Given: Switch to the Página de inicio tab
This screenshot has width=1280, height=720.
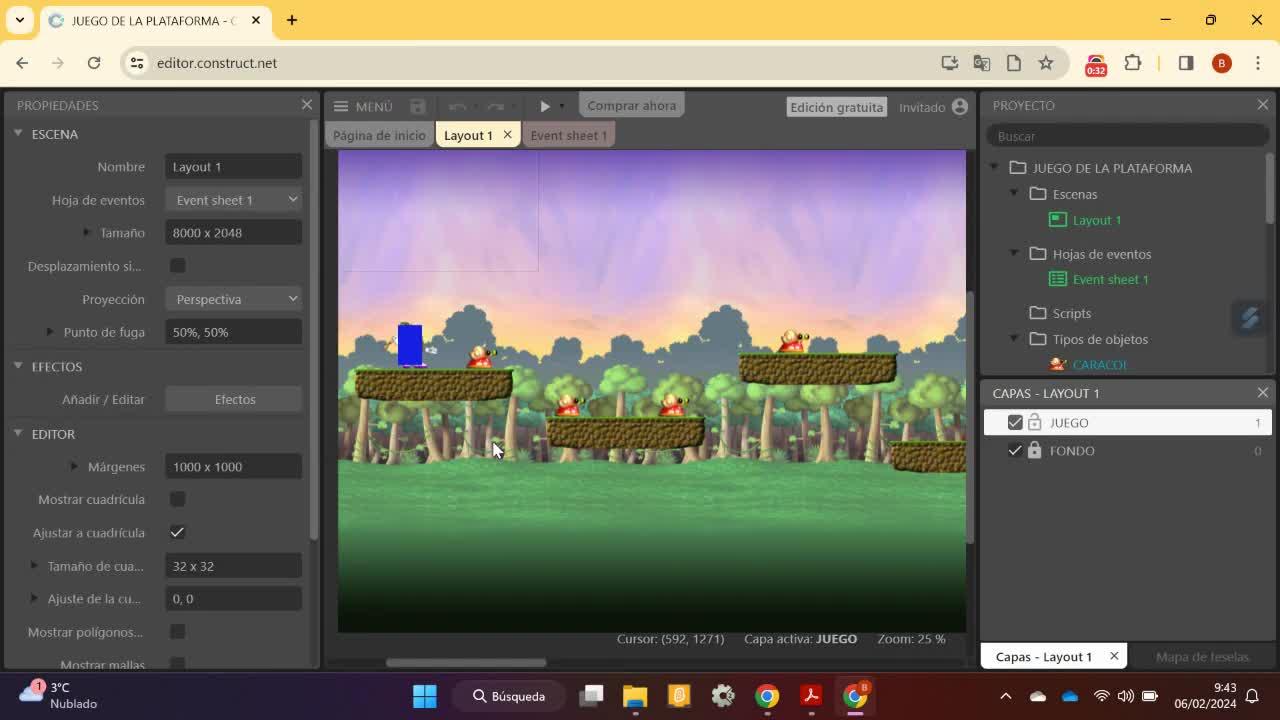Looking at the screenshot, I should point(379,135).
